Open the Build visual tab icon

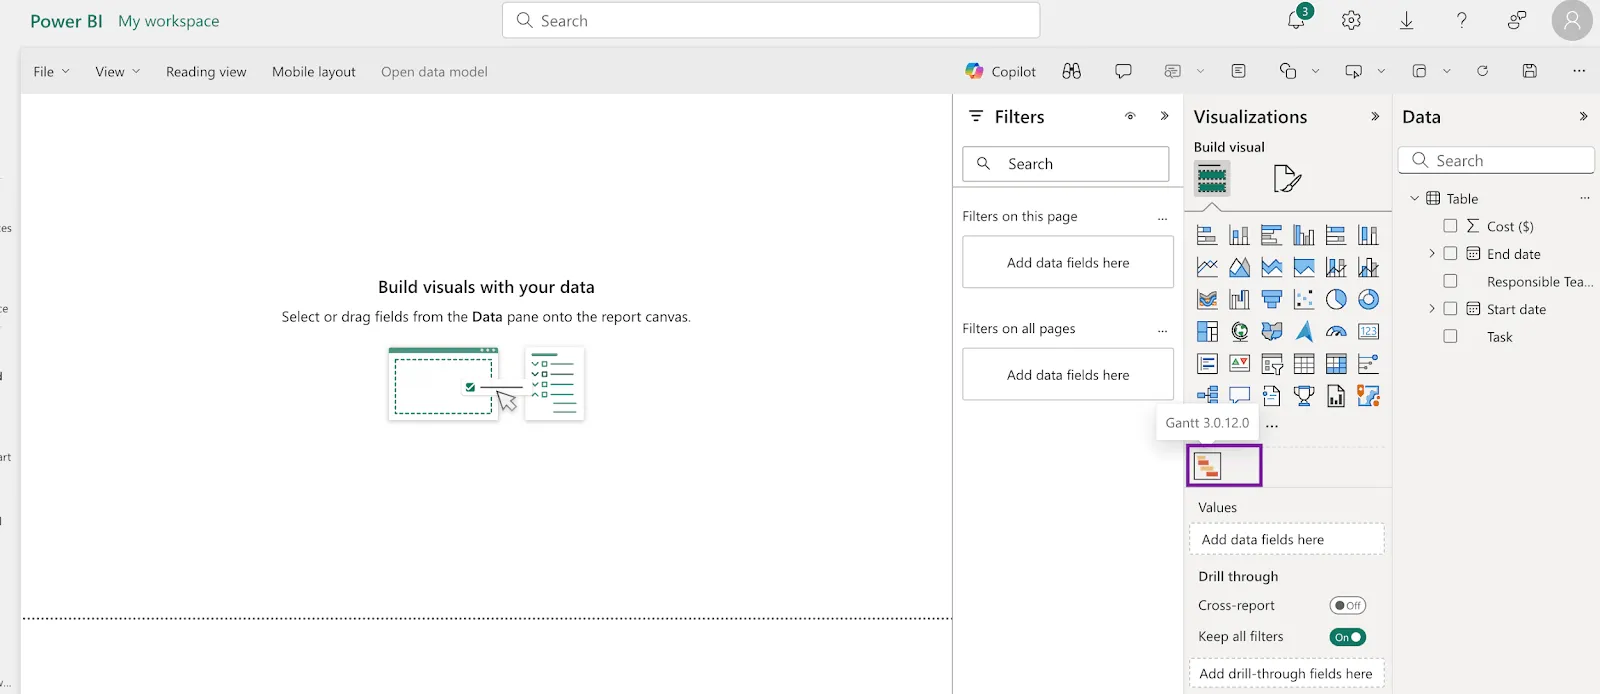[x=1212, y=179]
